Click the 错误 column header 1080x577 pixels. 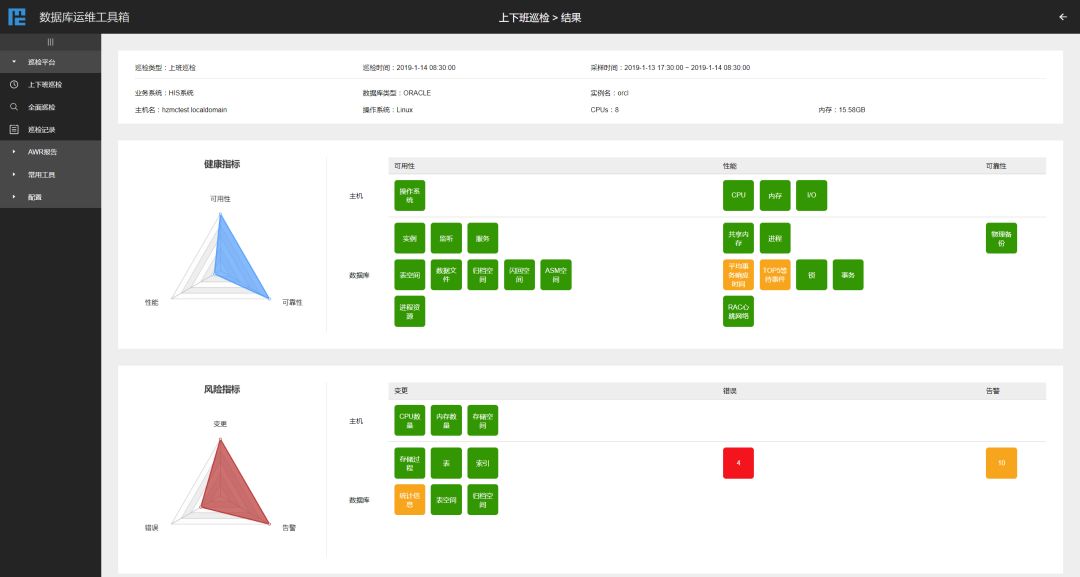(x=730, y=391)
